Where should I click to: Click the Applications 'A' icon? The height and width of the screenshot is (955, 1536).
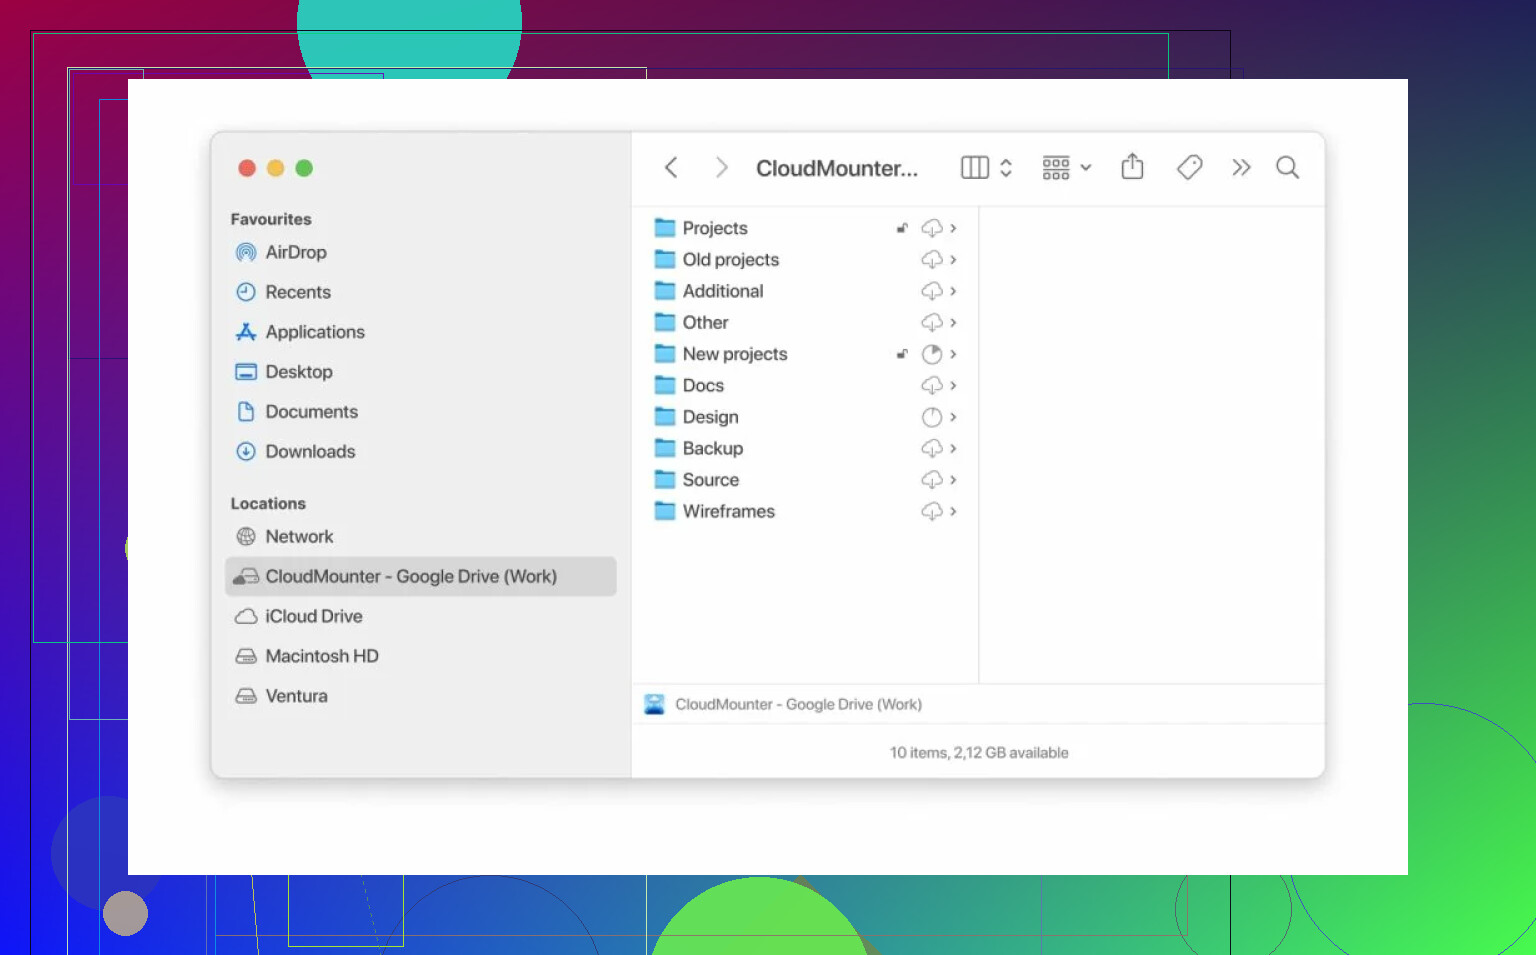246,332
